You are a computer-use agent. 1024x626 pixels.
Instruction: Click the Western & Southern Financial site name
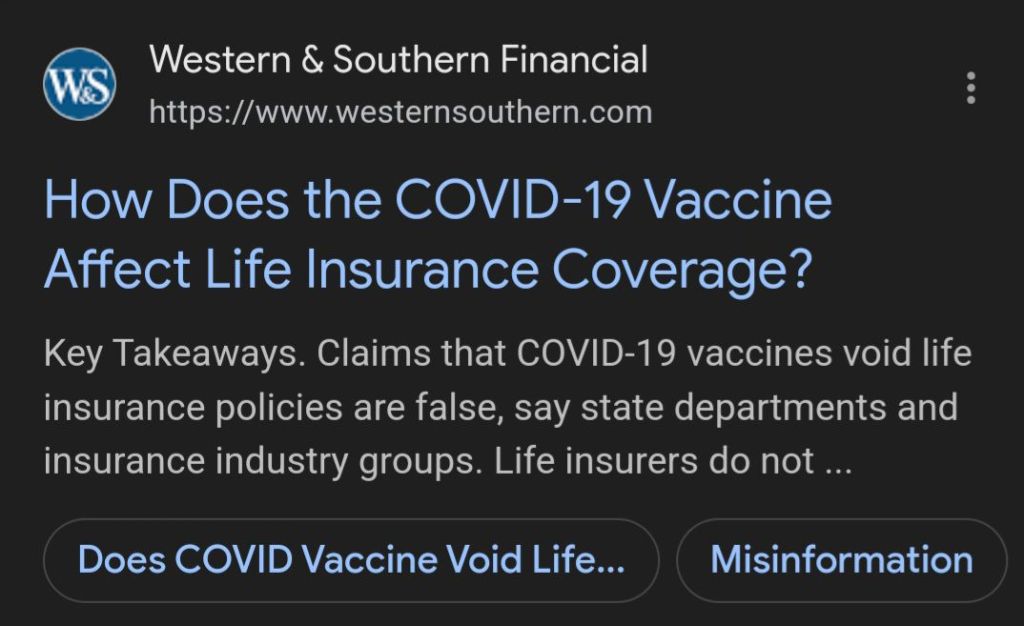398,59
